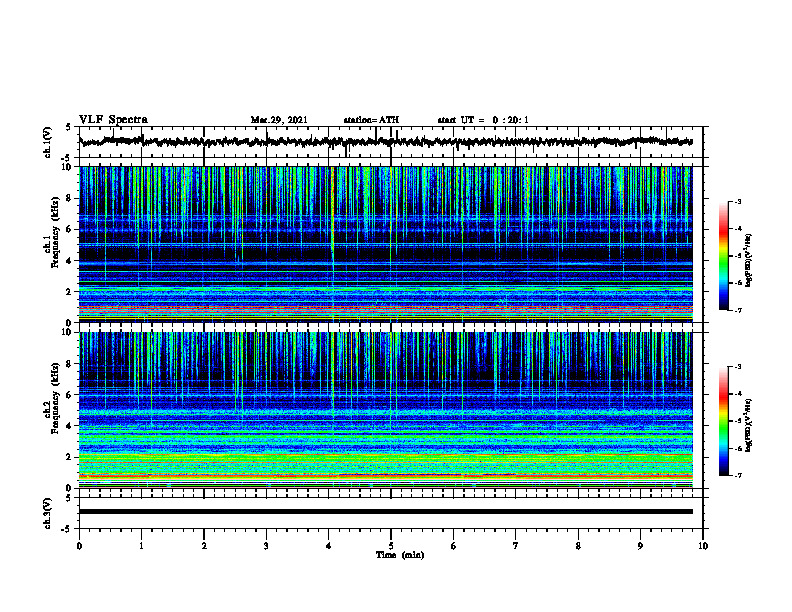Click the "start UT = 0 : 20: 1" text
This screenshot has height=612, width=792.
pos(483,120)
